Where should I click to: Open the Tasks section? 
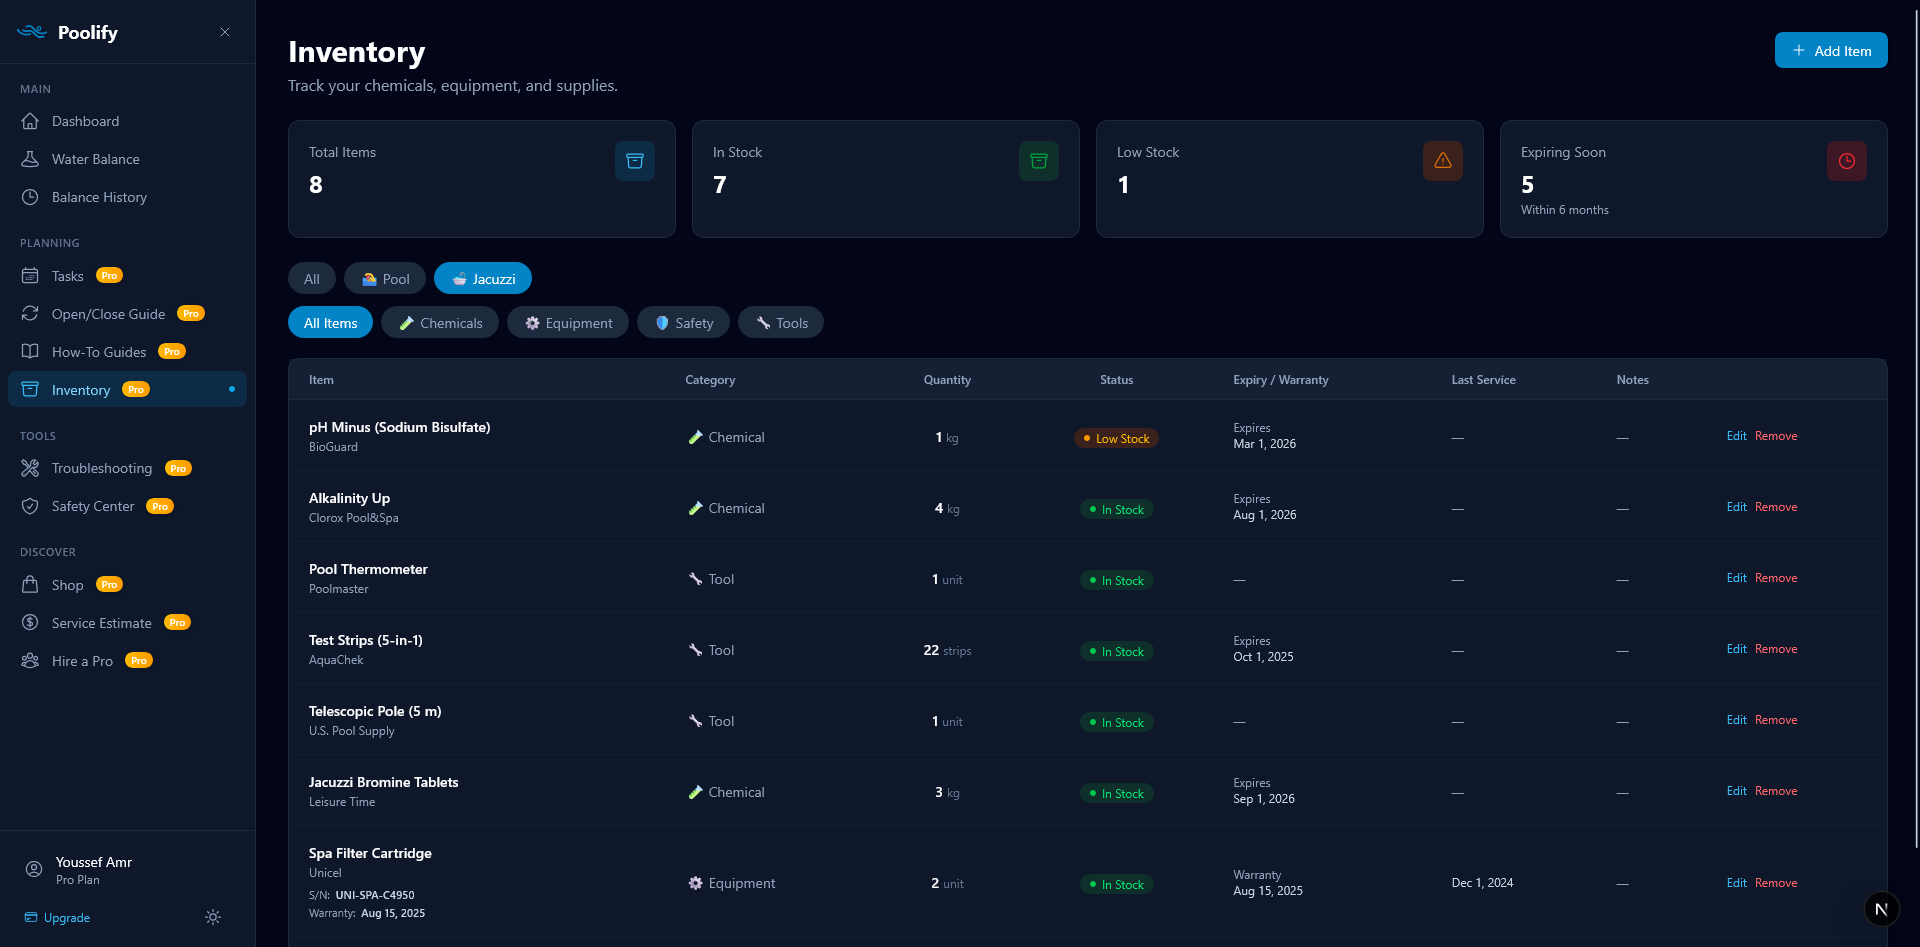pyautogui.click(x=127, y=276)
